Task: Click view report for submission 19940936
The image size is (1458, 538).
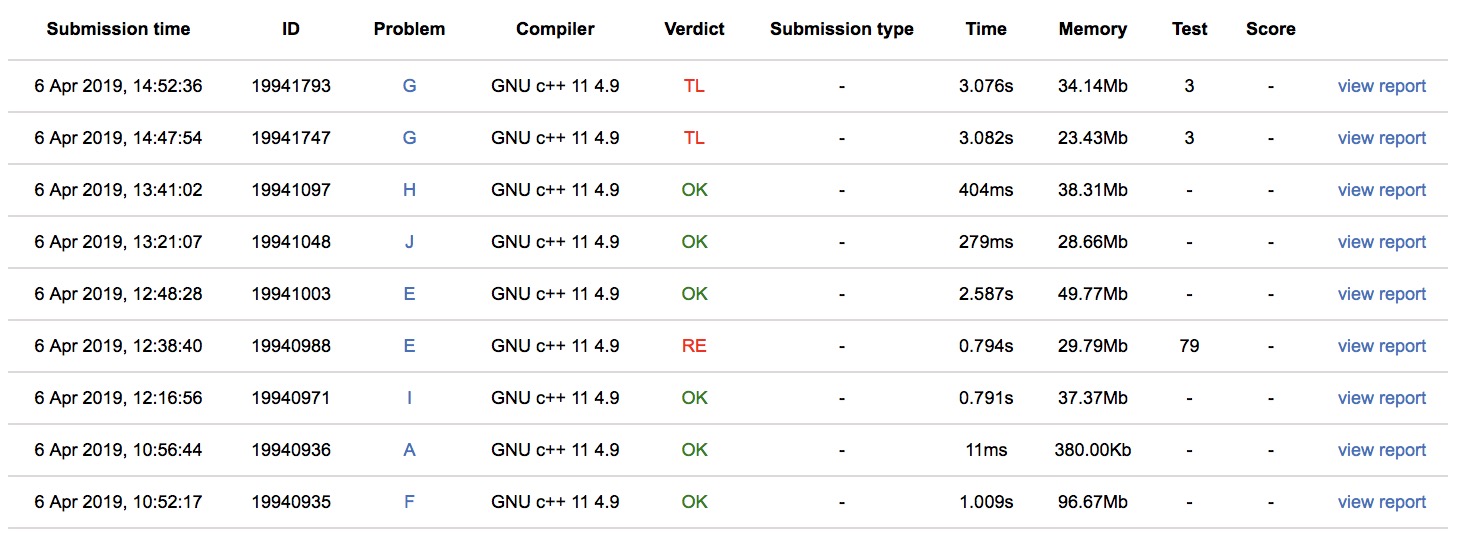Action: coord(1381,450)
